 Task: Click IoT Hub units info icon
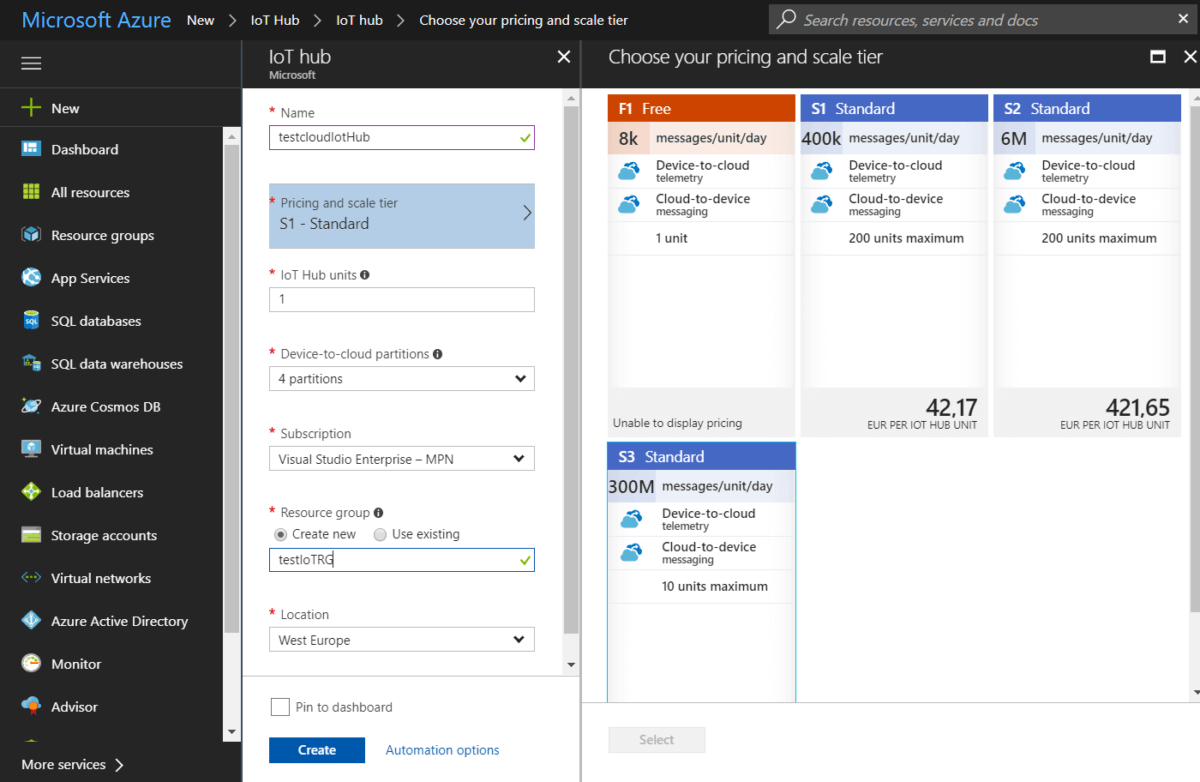[365, 274]
